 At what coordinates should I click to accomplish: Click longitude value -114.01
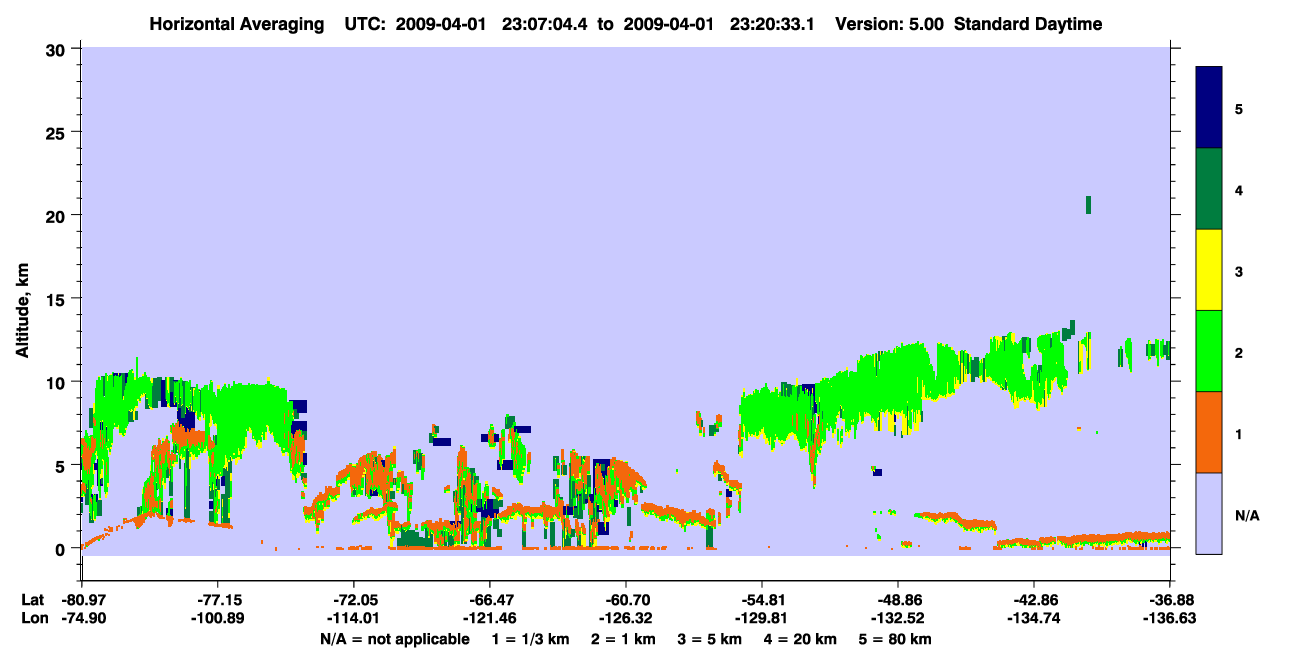point(353,619)
